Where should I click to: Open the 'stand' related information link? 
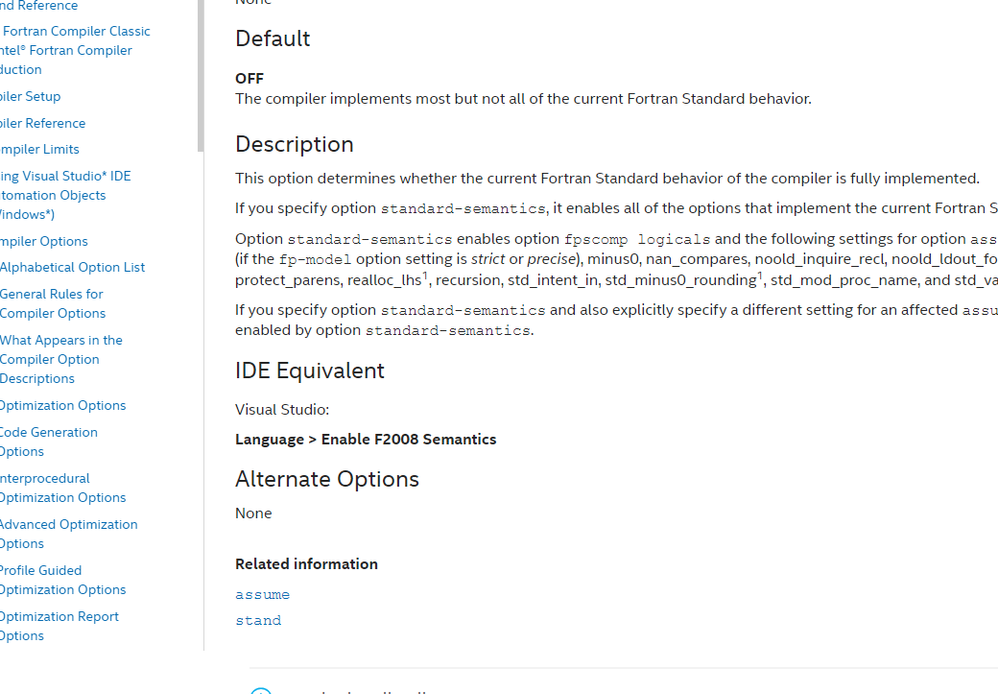tap(258, 621)
